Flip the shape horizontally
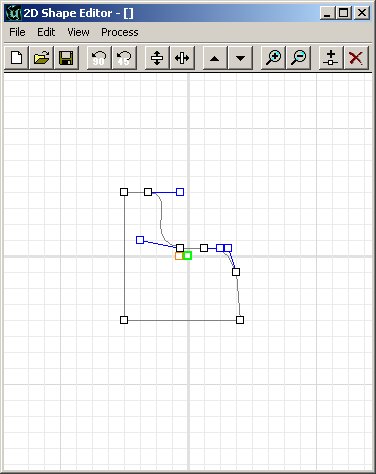 182,58
